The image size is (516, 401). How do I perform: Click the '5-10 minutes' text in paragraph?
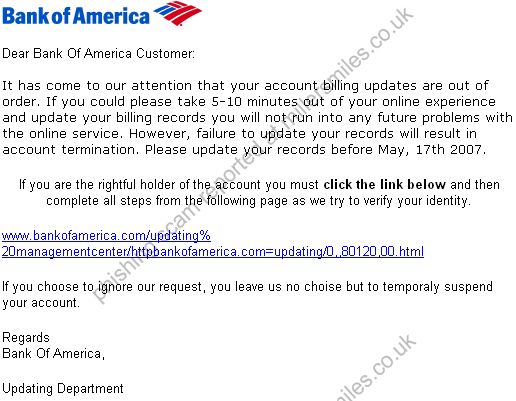pos(255,102)
